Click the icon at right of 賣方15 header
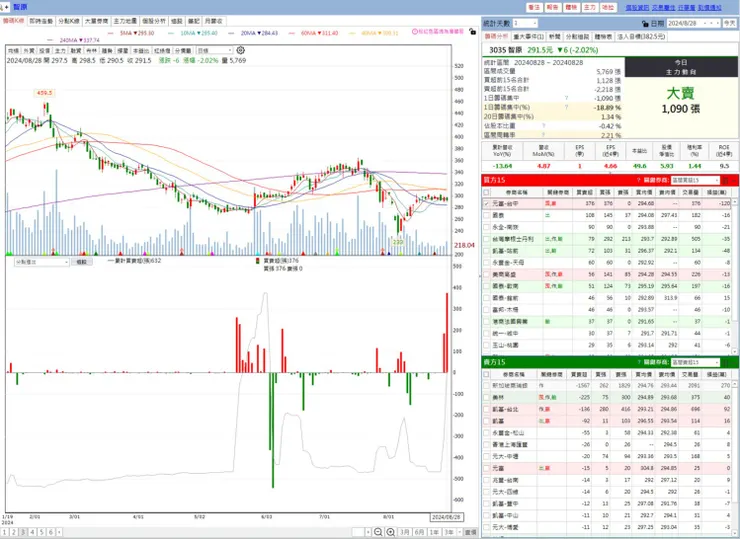The height and width of the screenshot is (539, 740). click(x=726, y=362)
